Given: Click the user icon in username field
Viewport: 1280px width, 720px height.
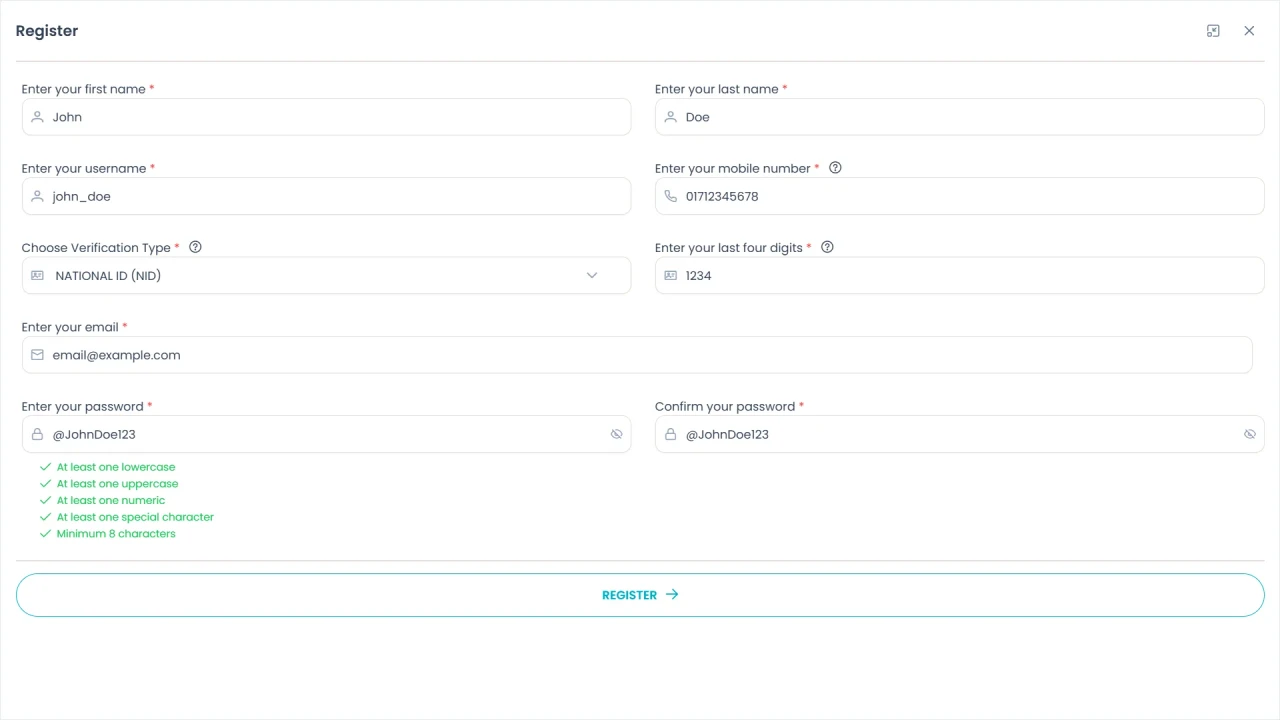Looking at the screenshot, I should (x=37, y=196).
